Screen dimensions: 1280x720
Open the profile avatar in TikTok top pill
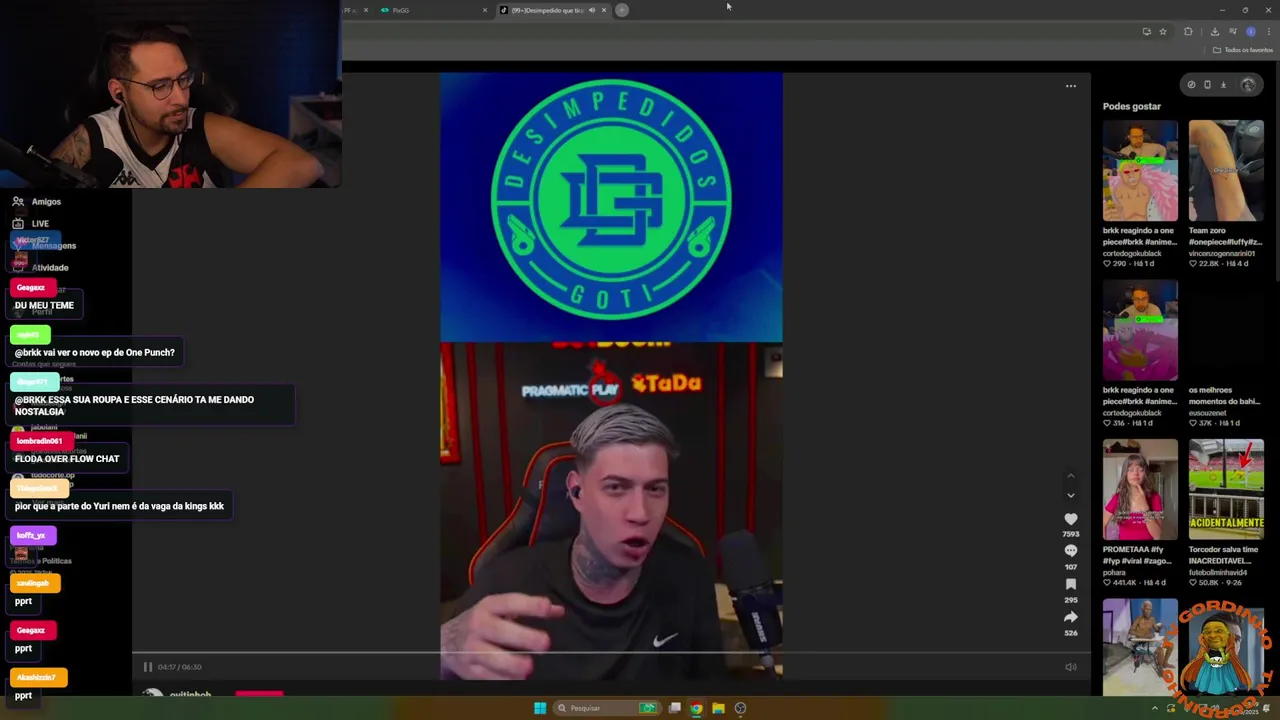click(x=1248, y=85)
